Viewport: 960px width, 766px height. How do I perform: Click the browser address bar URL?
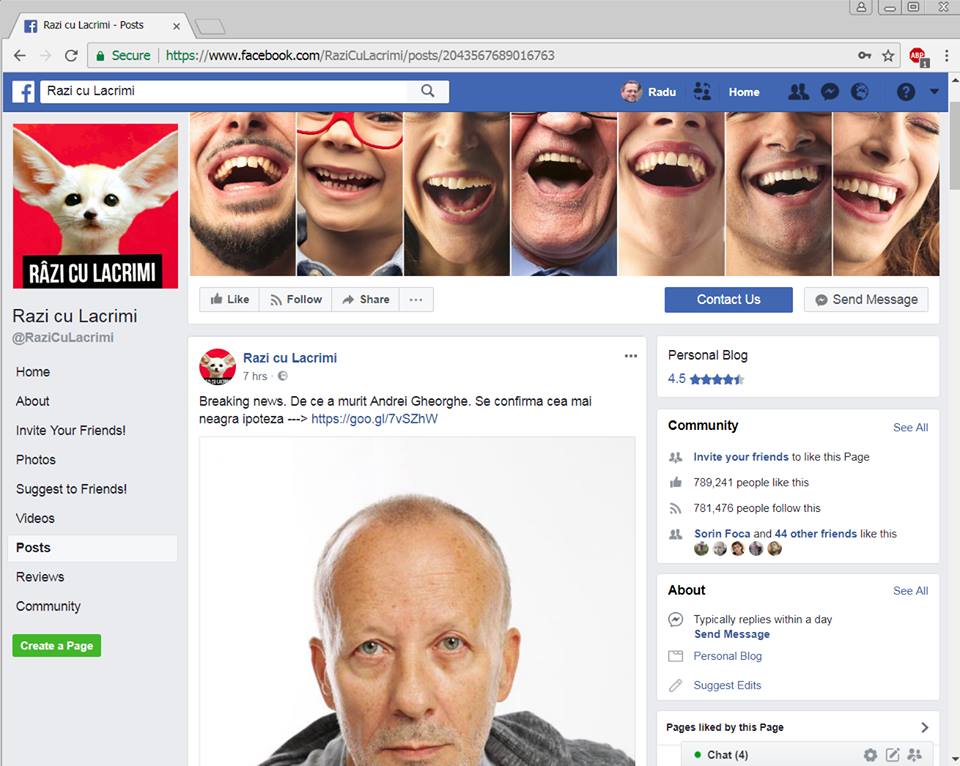click(x=360, y=56)
